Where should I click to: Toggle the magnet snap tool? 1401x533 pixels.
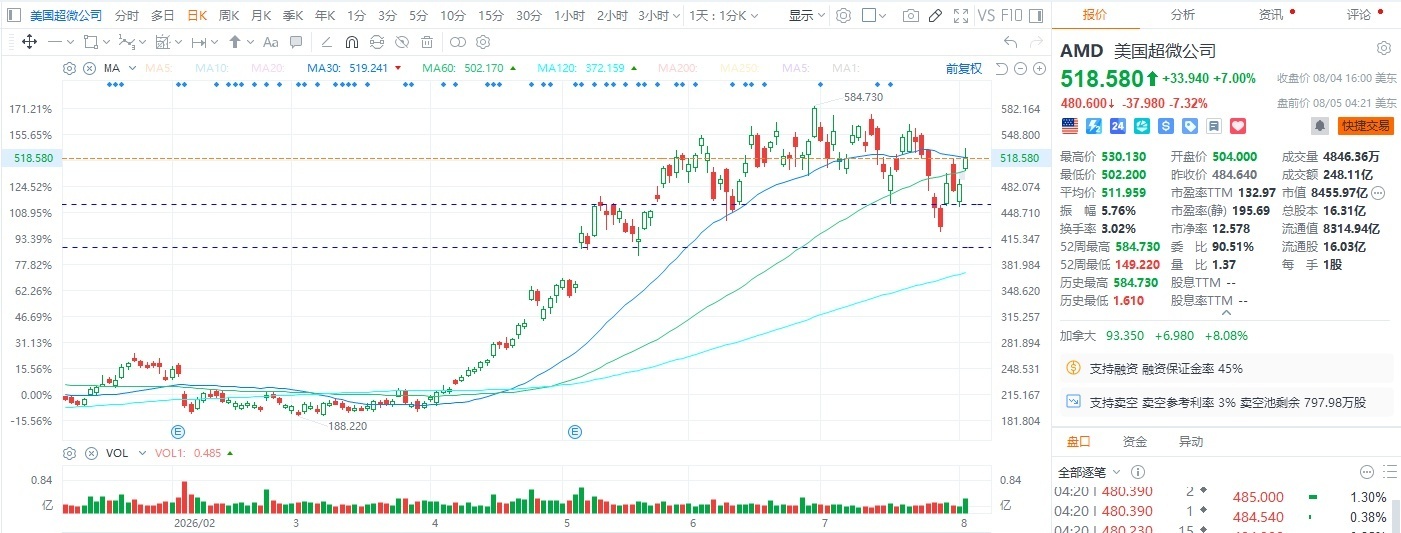pos(351,42)
